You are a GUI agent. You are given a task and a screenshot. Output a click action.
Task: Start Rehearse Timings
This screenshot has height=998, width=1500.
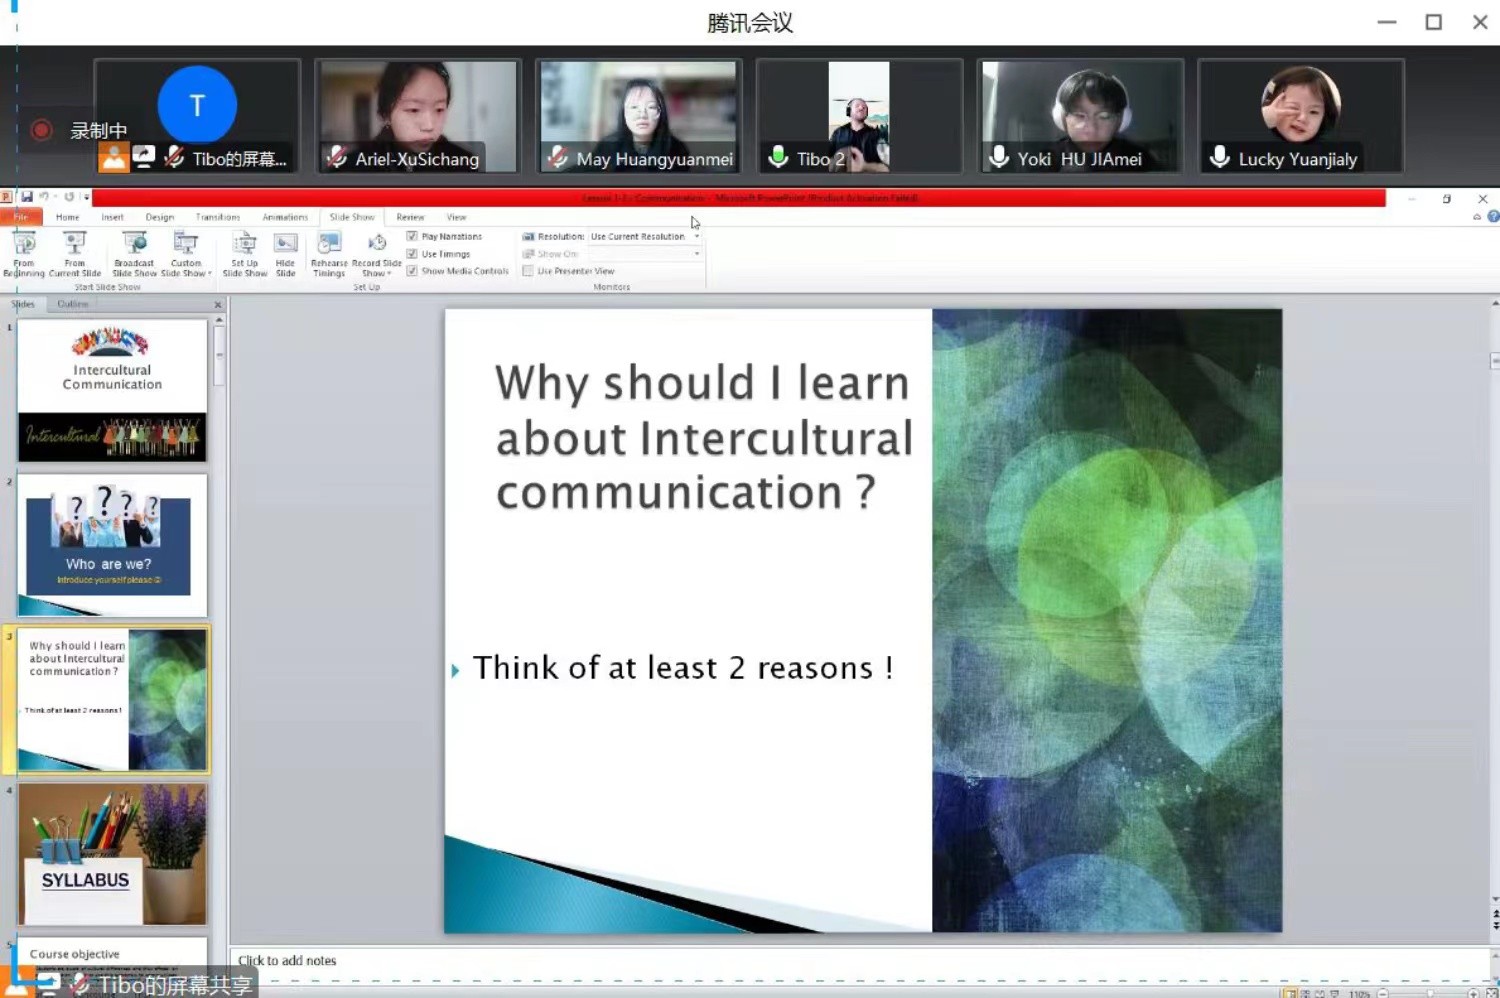pos(329,254)
